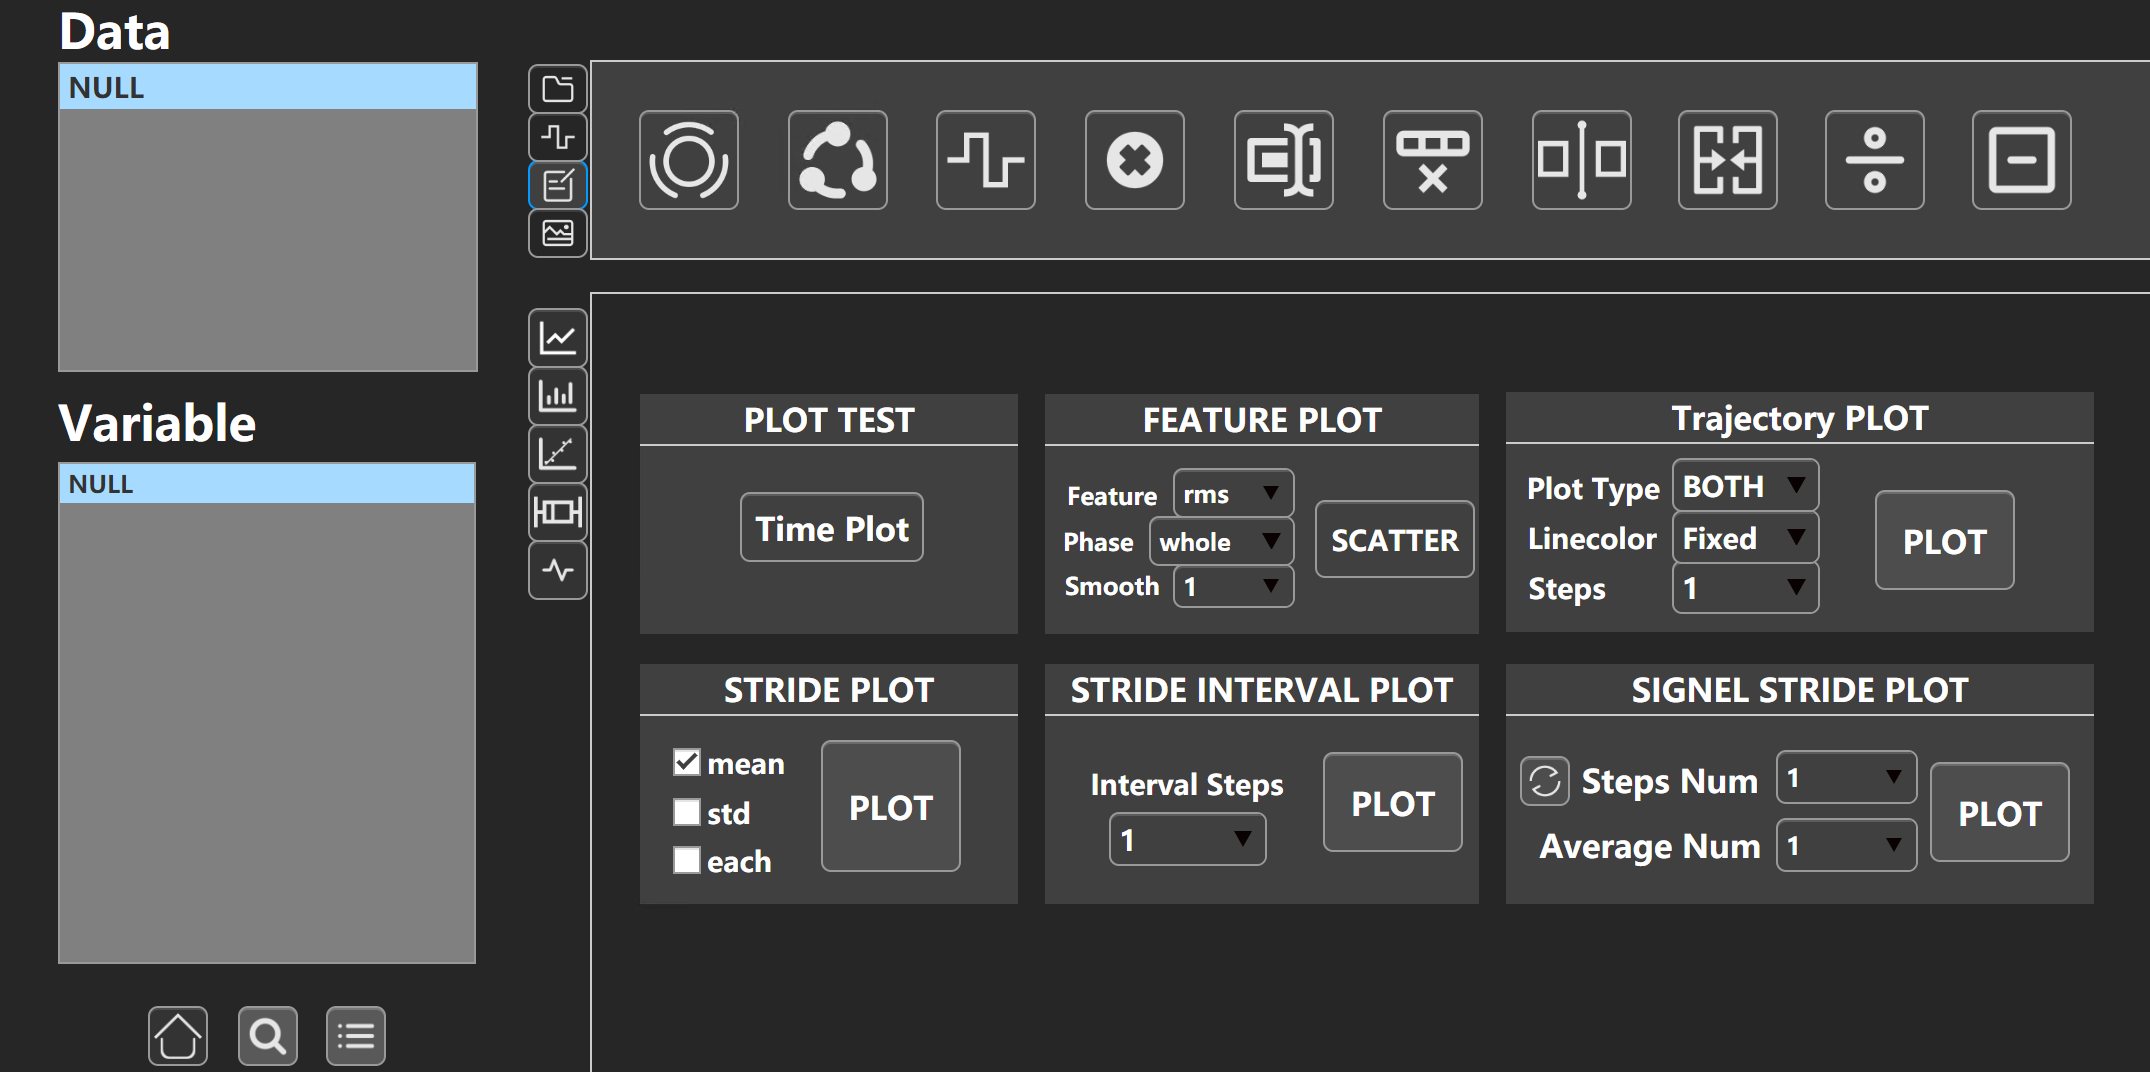Screen dimensions: 2150x1072
Task: Open the box-plot interval sidebar icon
Action: click(557, 512)
